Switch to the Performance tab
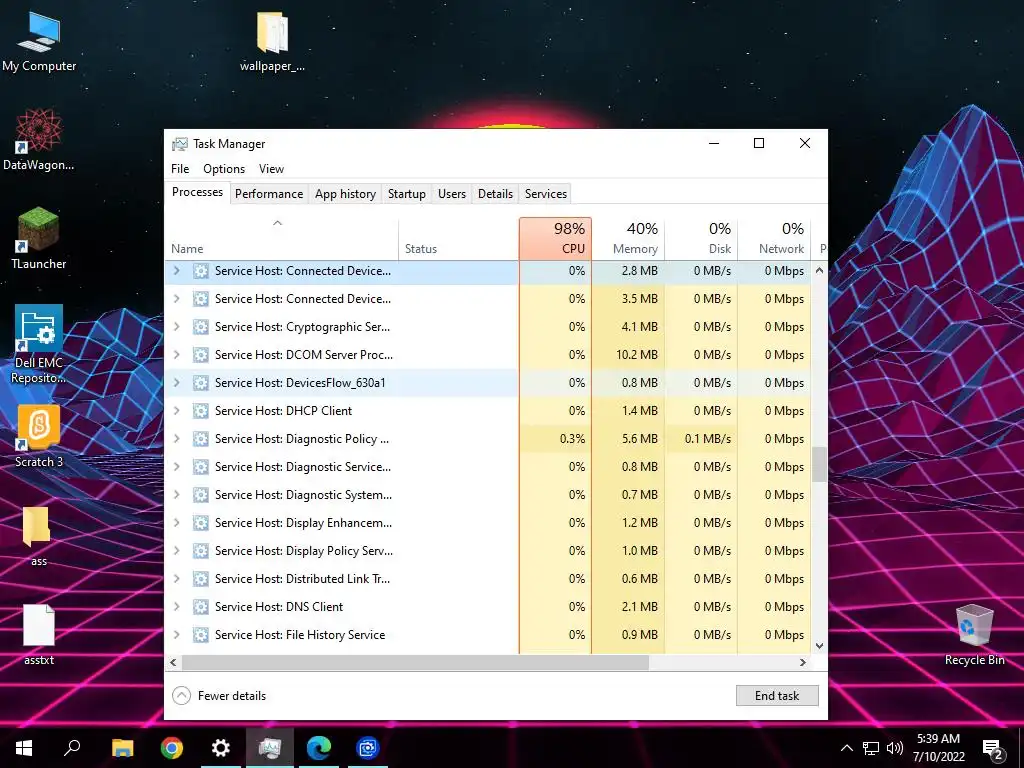Viewport: 1024px width, 768px height. [269, 194]
